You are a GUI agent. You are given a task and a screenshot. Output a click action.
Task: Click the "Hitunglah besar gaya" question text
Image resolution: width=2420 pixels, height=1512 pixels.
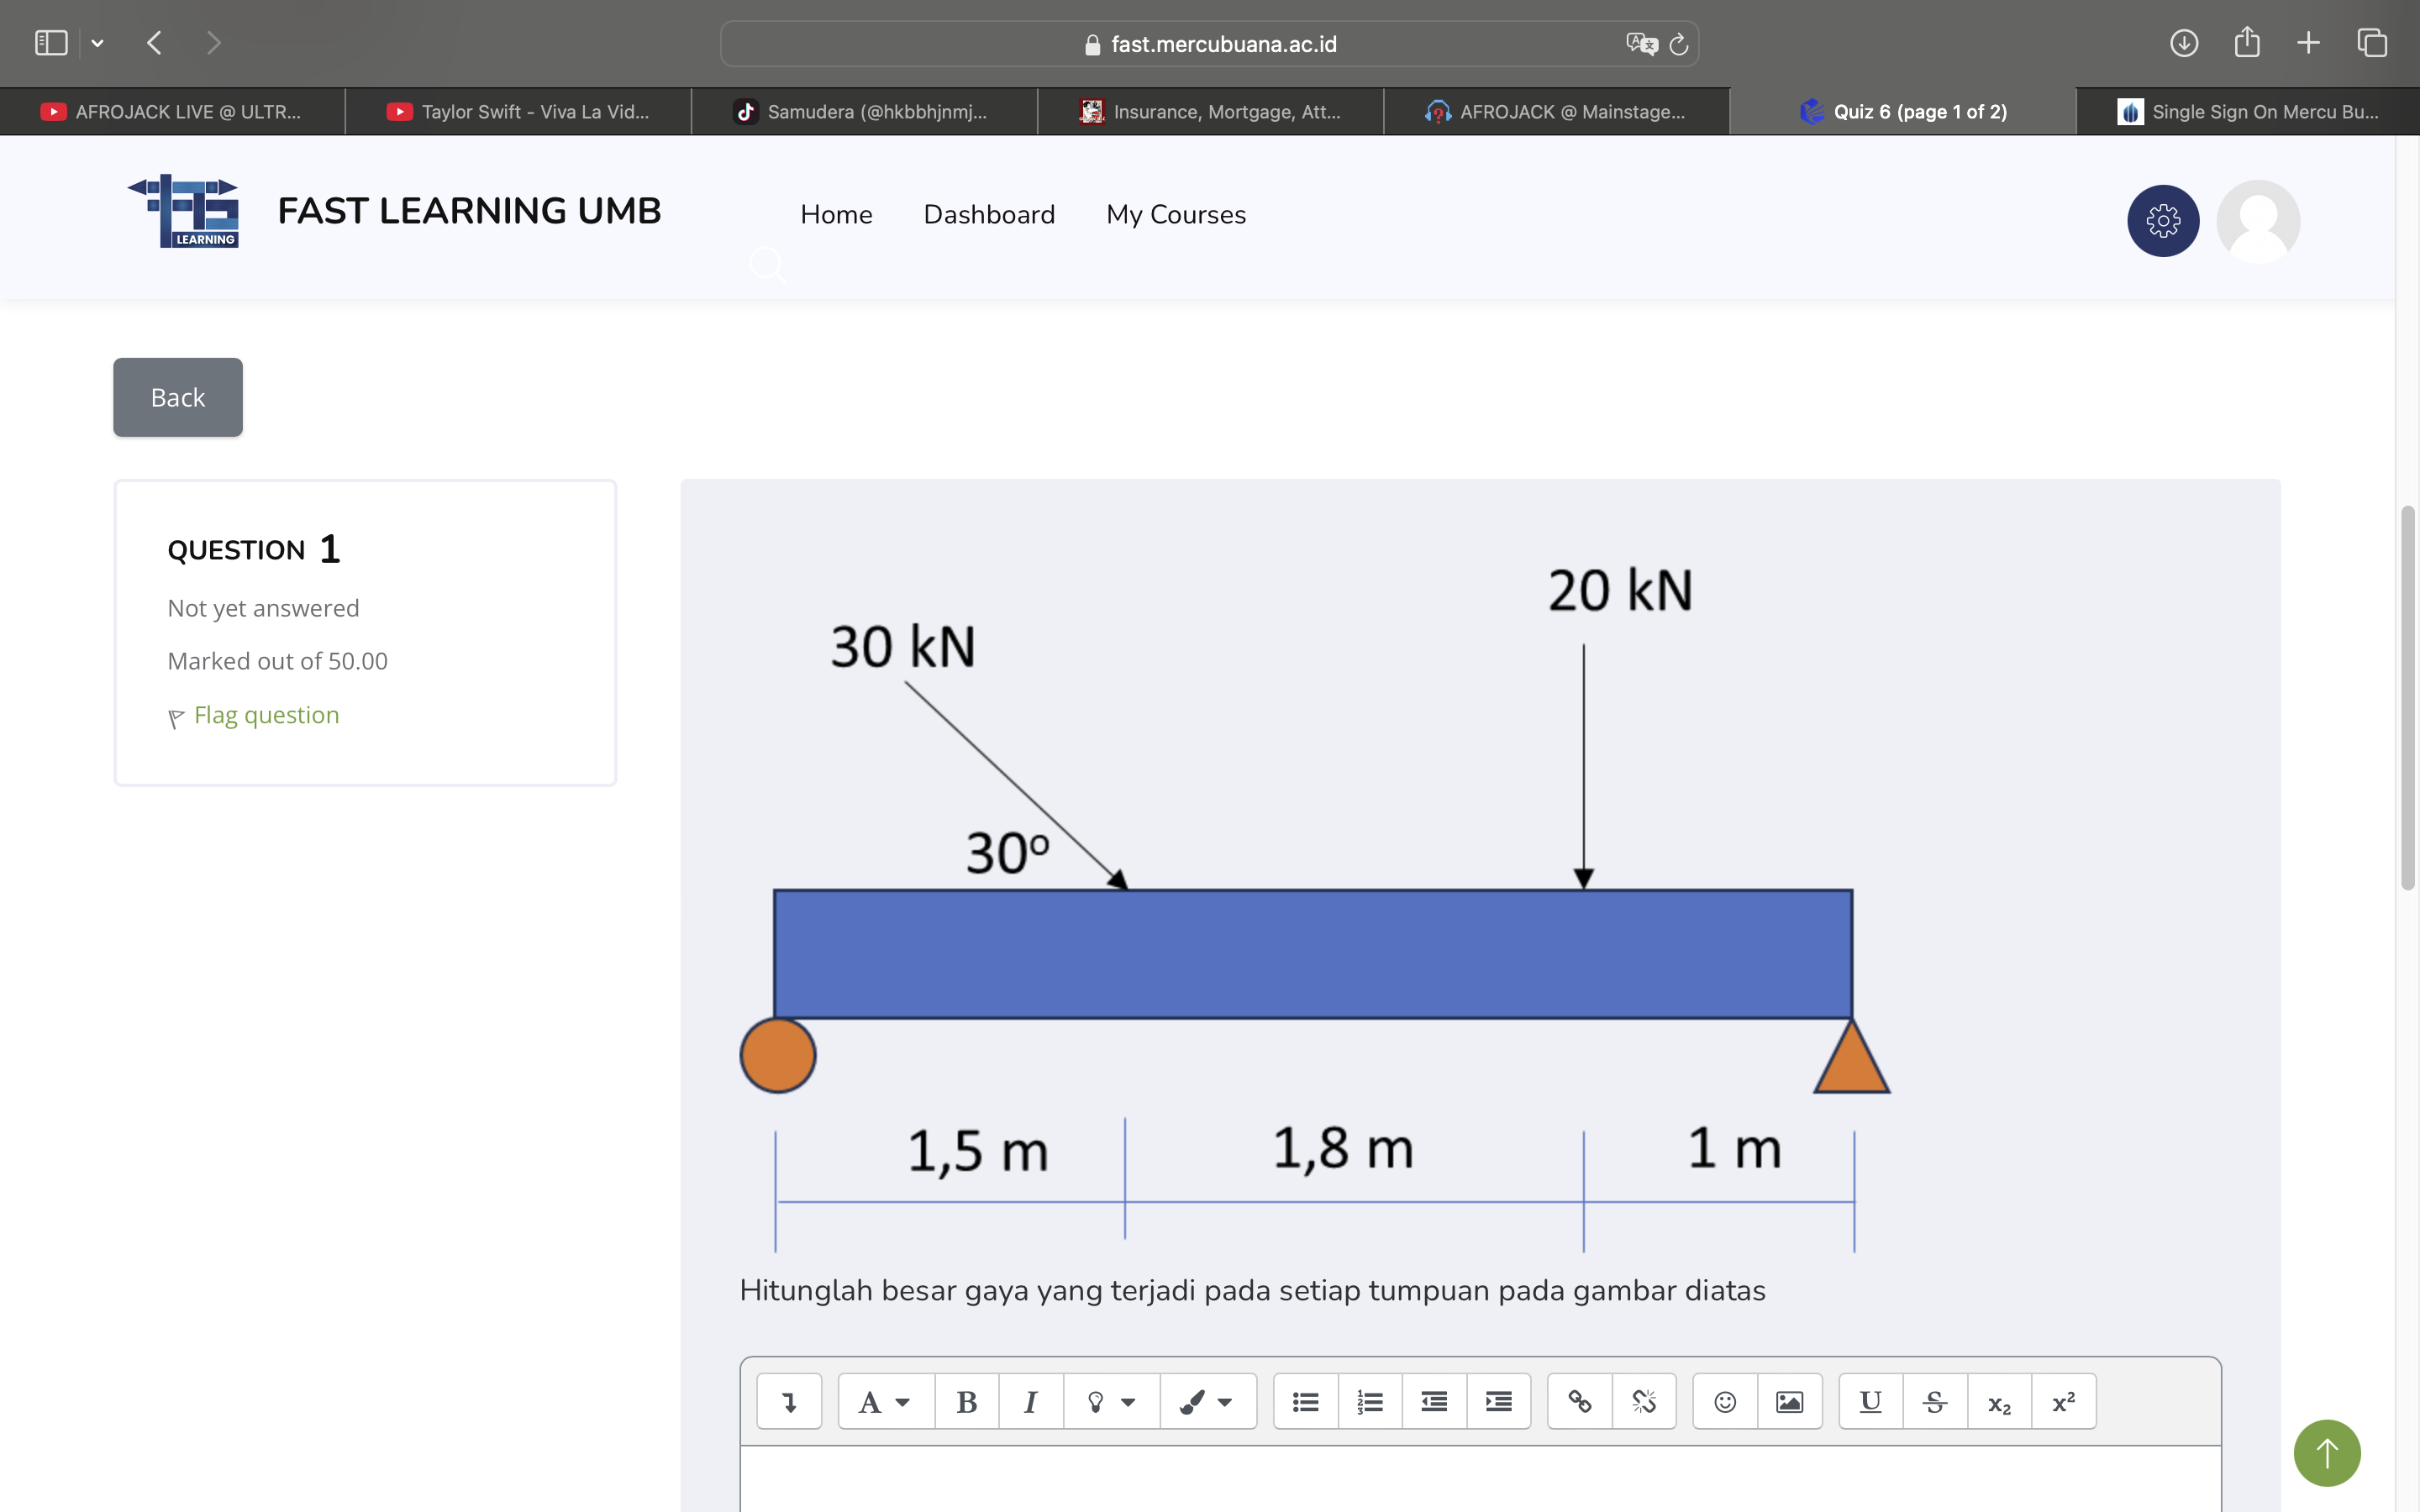pos(1252,1290)
